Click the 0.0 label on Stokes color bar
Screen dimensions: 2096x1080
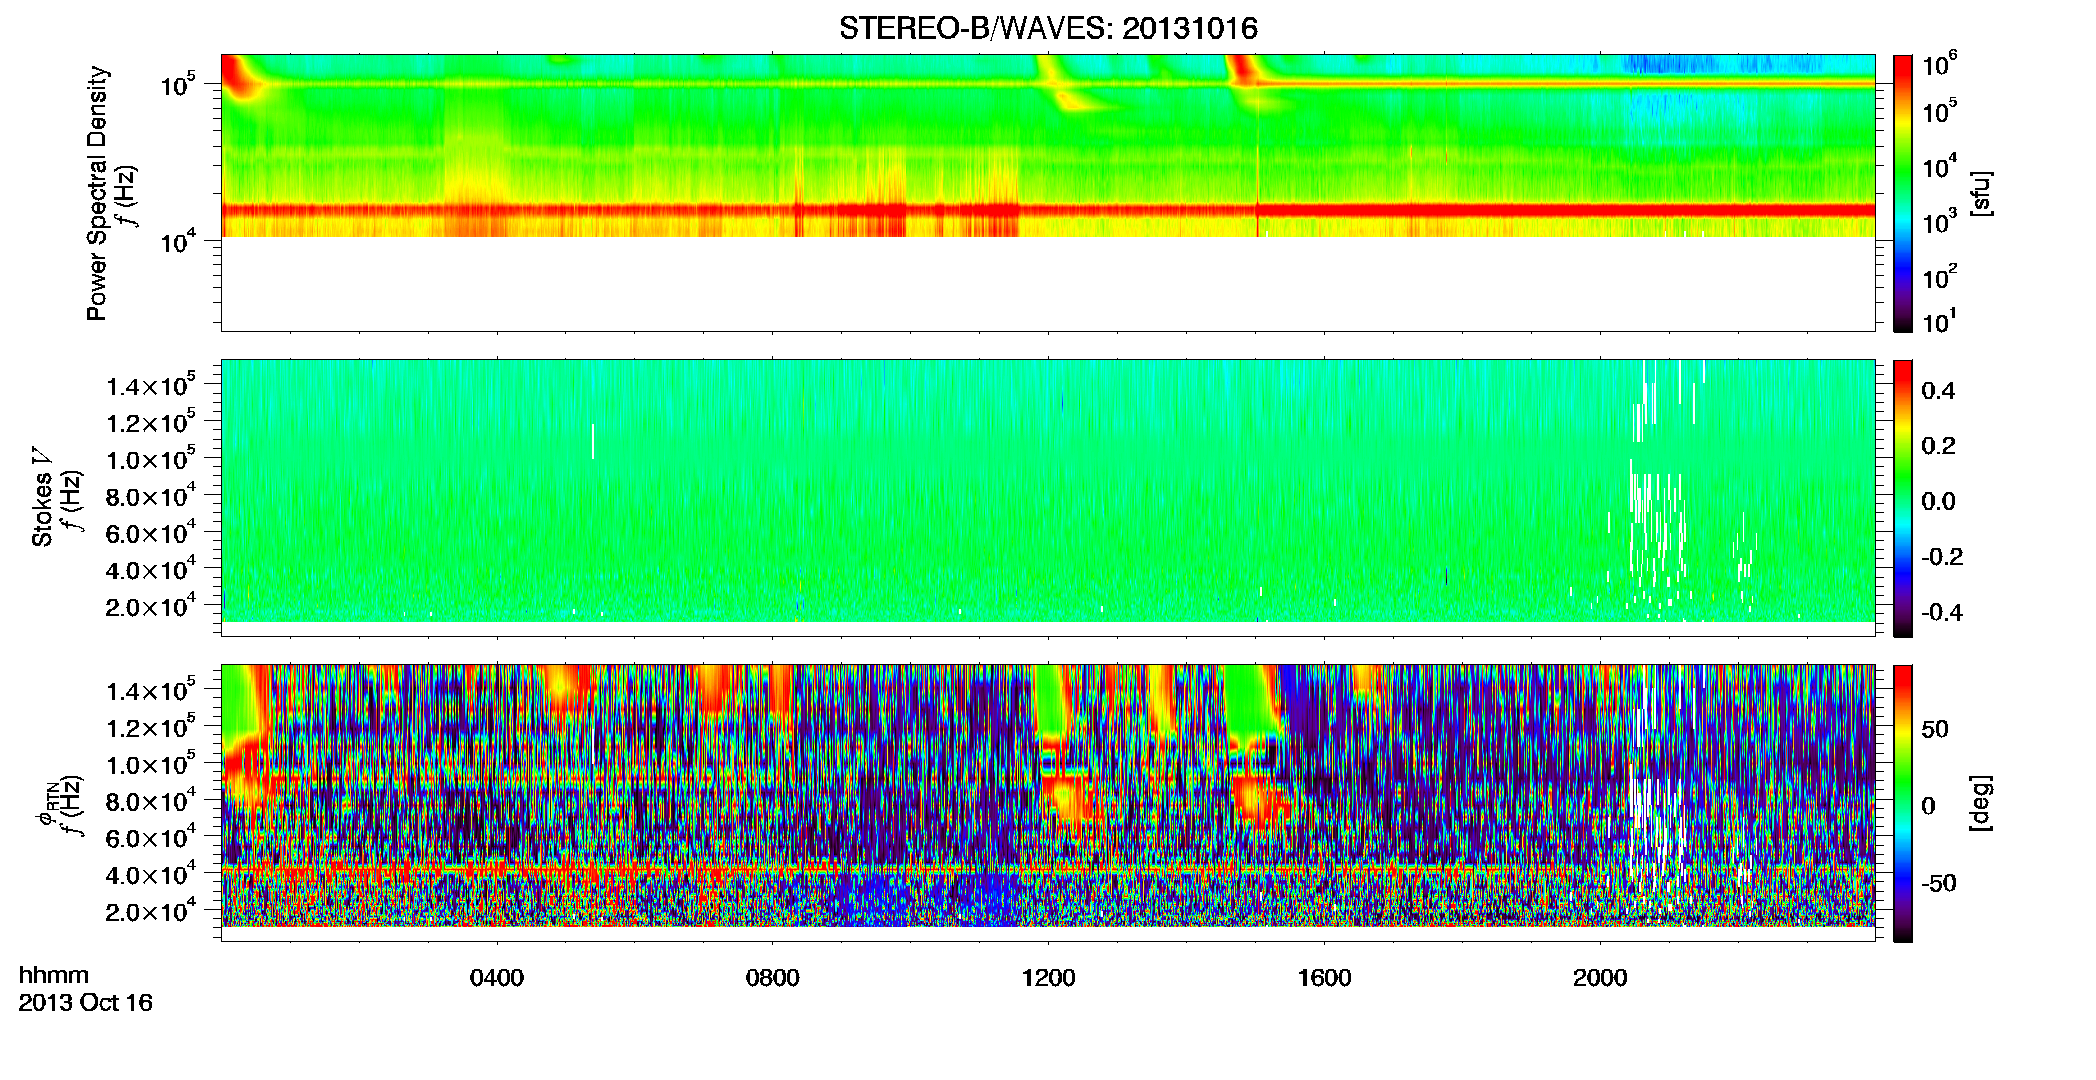(1938, 502)
